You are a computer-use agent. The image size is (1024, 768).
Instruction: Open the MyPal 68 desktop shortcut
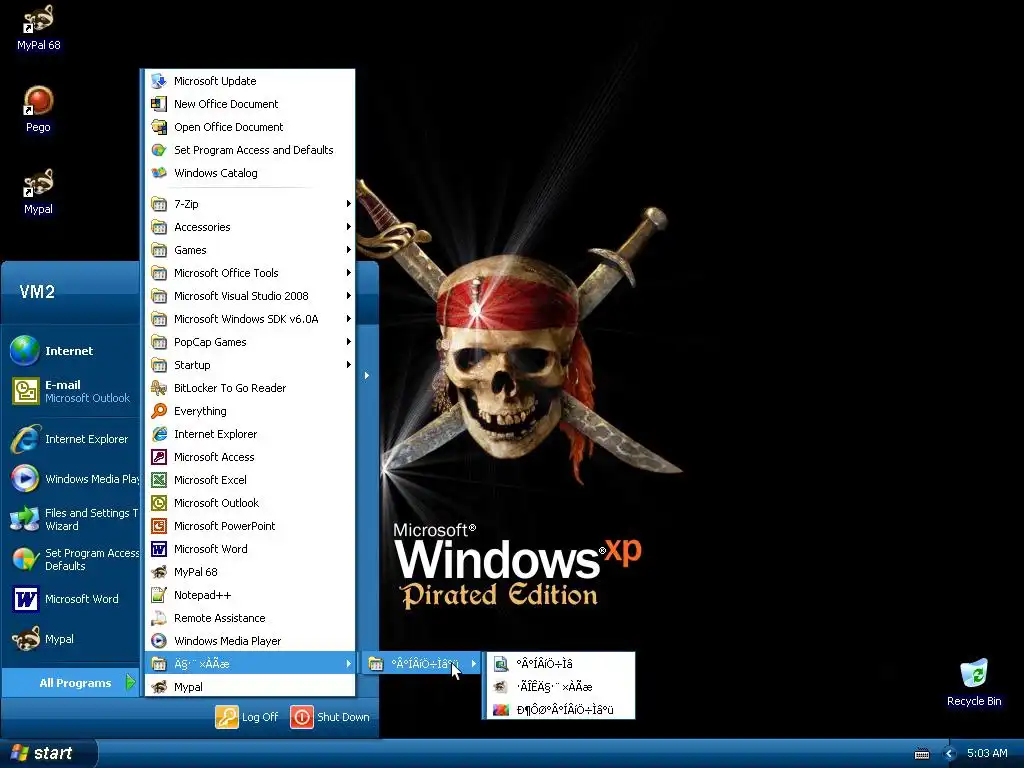[38, 27]
